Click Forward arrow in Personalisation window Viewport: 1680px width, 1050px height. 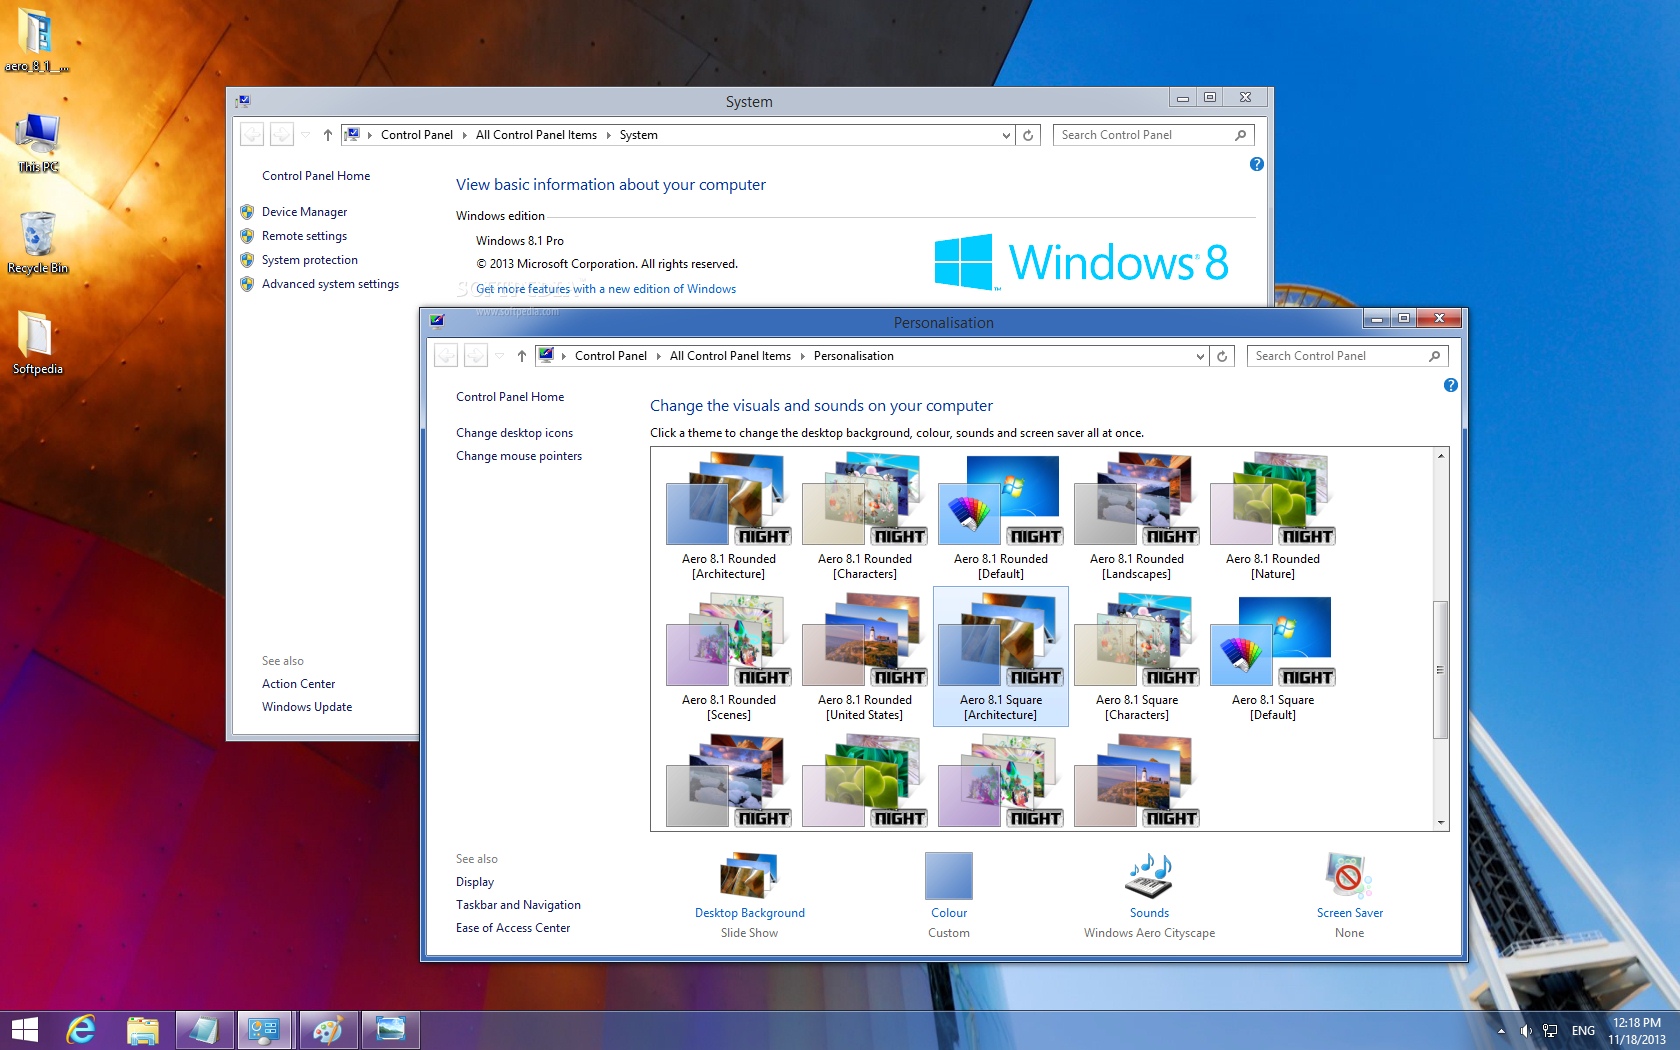[476, 355]
